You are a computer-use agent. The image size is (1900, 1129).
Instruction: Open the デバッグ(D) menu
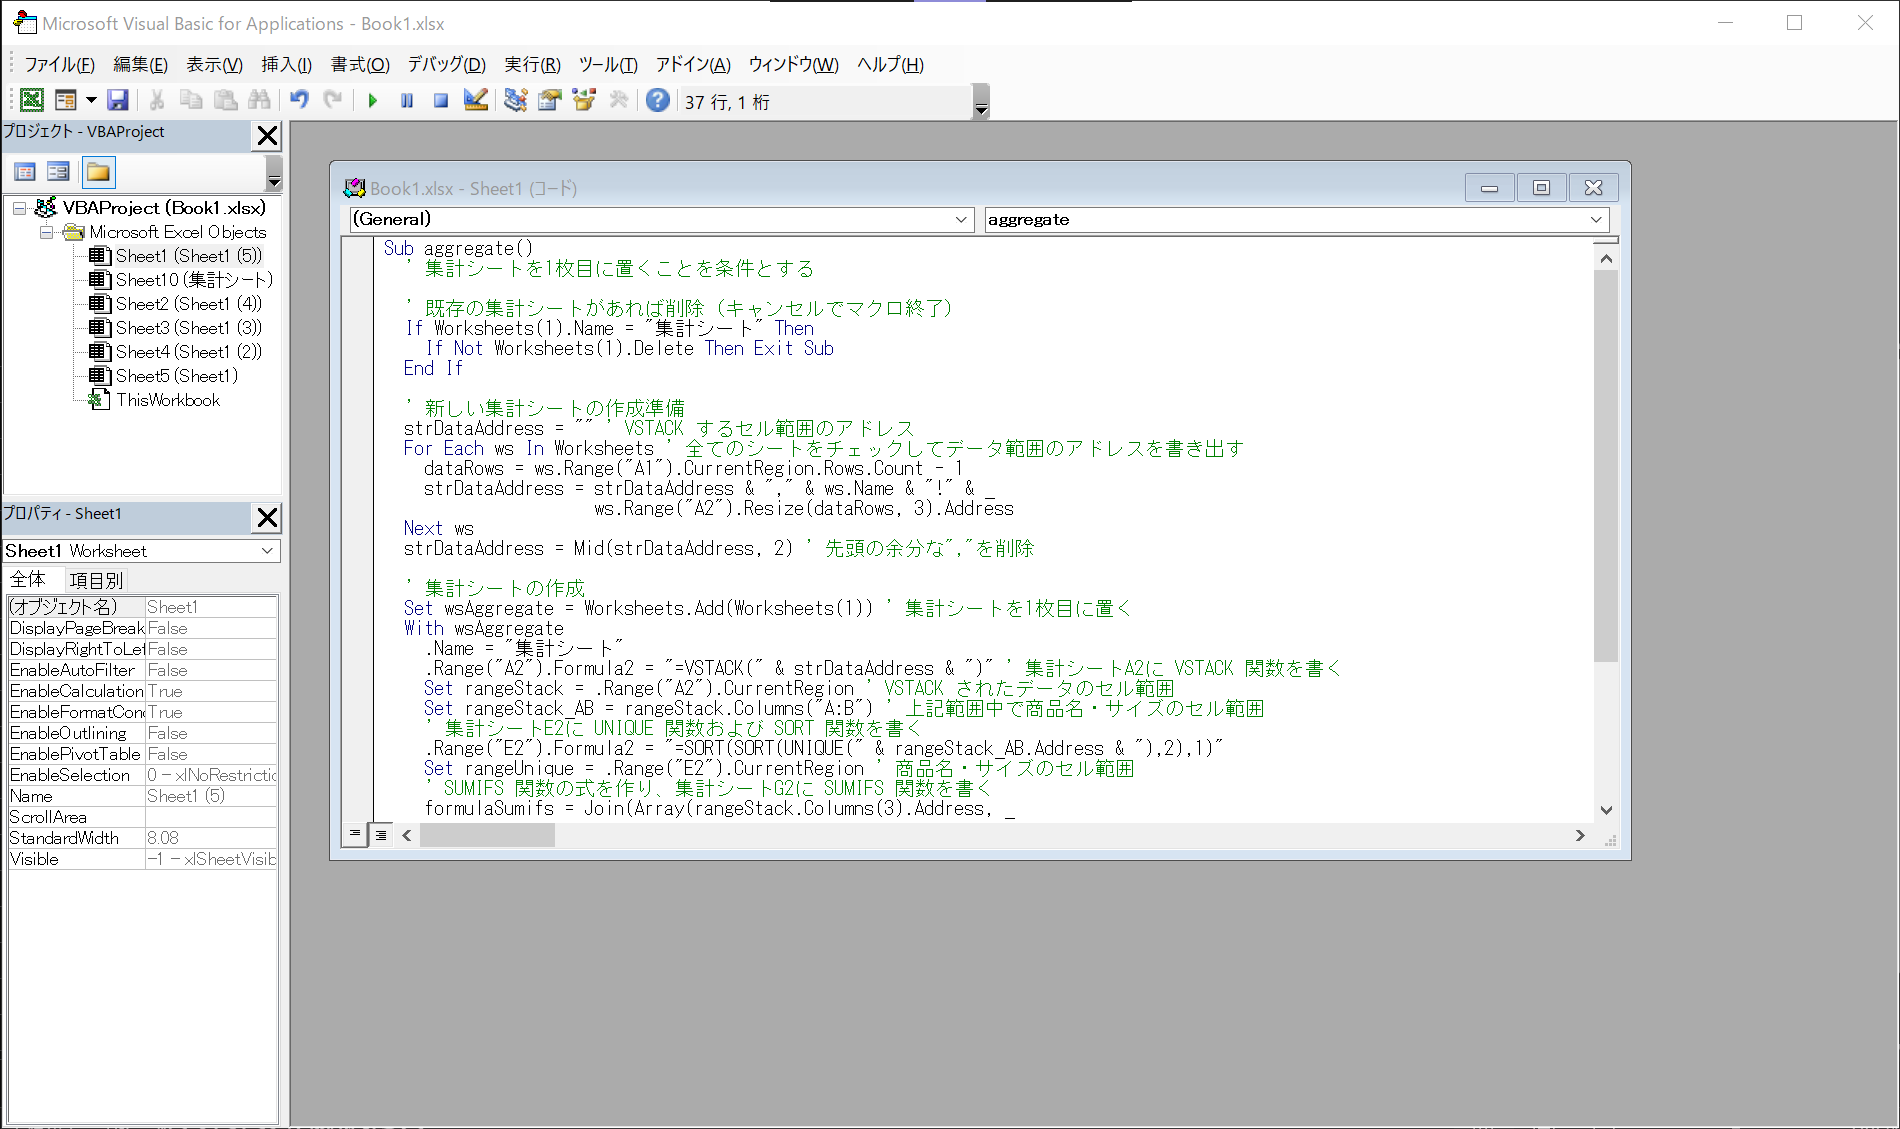click(x=446, y=65)
